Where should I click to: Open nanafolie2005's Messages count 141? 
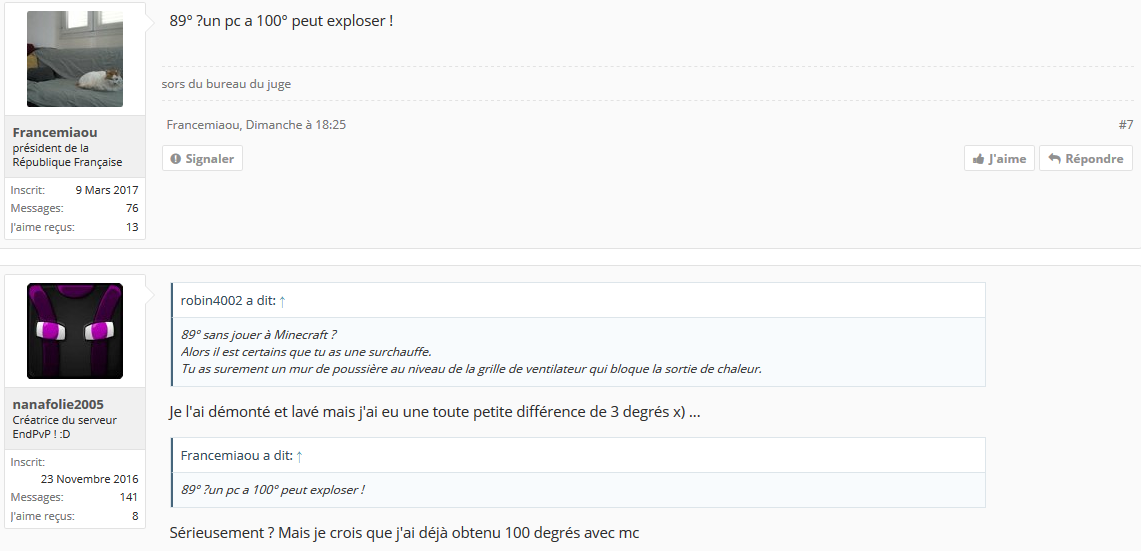[129, 497]
